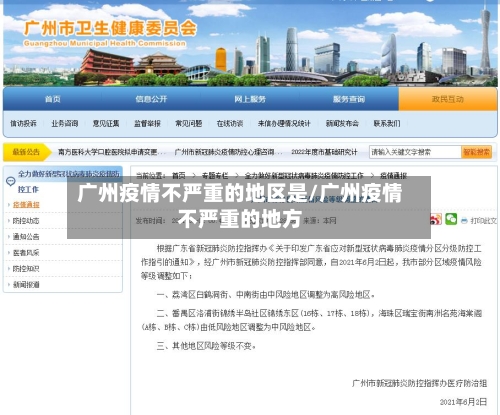Open the 信息公开 navigation tab

pyautogui.click(x=151, y=99)
